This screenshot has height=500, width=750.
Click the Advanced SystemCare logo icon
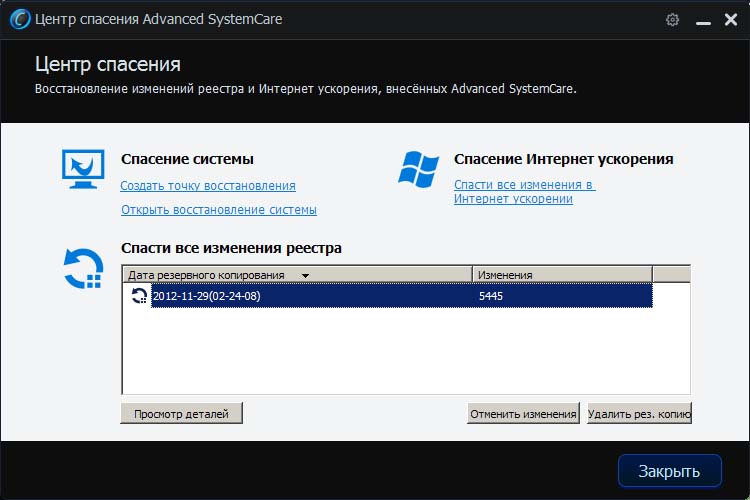(x=20, y=19)
